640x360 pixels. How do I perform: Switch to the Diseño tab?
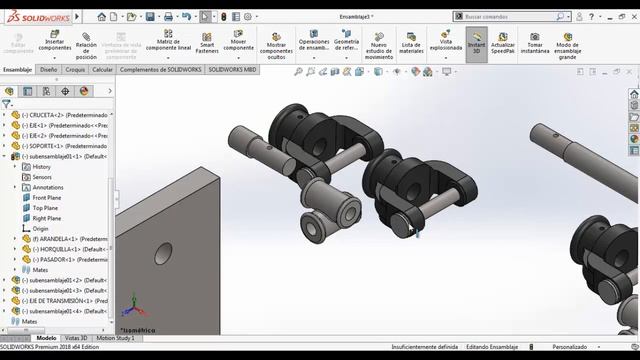coord(49,70)
